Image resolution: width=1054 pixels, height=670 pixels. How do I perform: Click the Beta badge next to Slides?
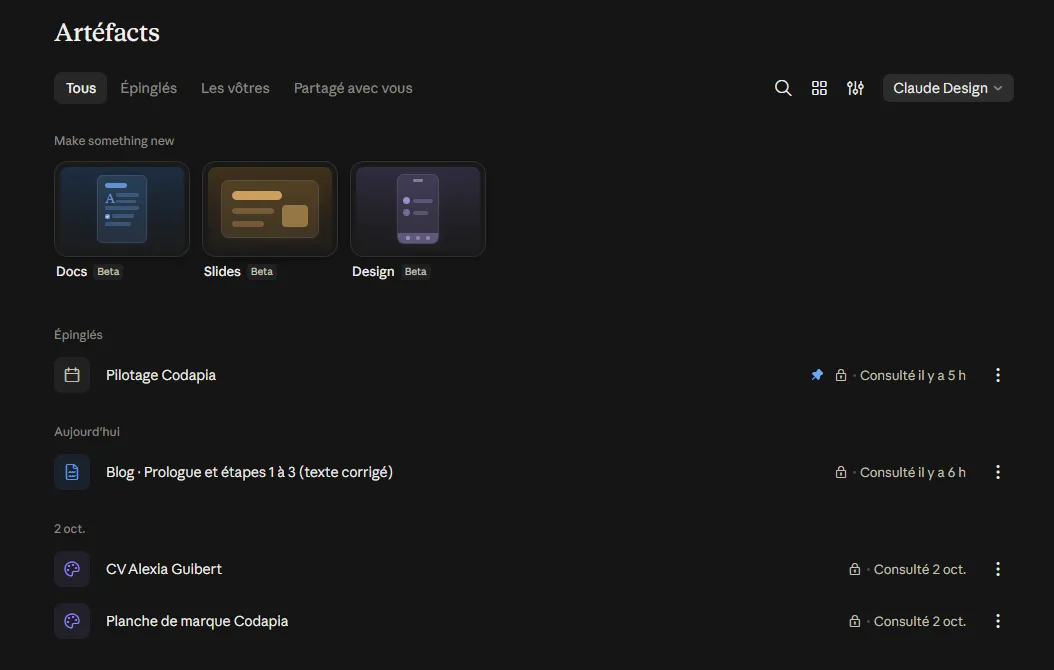(261, 271)
